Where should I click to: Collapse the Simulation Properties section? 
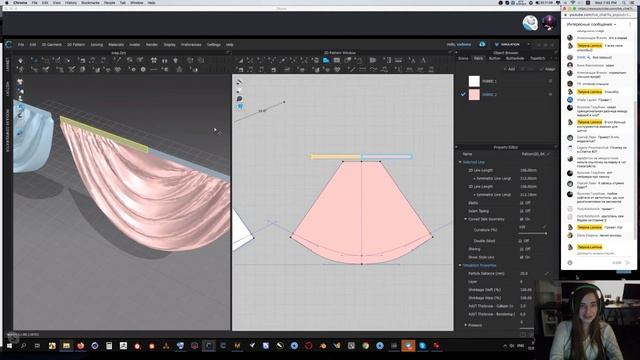point(460,265)
